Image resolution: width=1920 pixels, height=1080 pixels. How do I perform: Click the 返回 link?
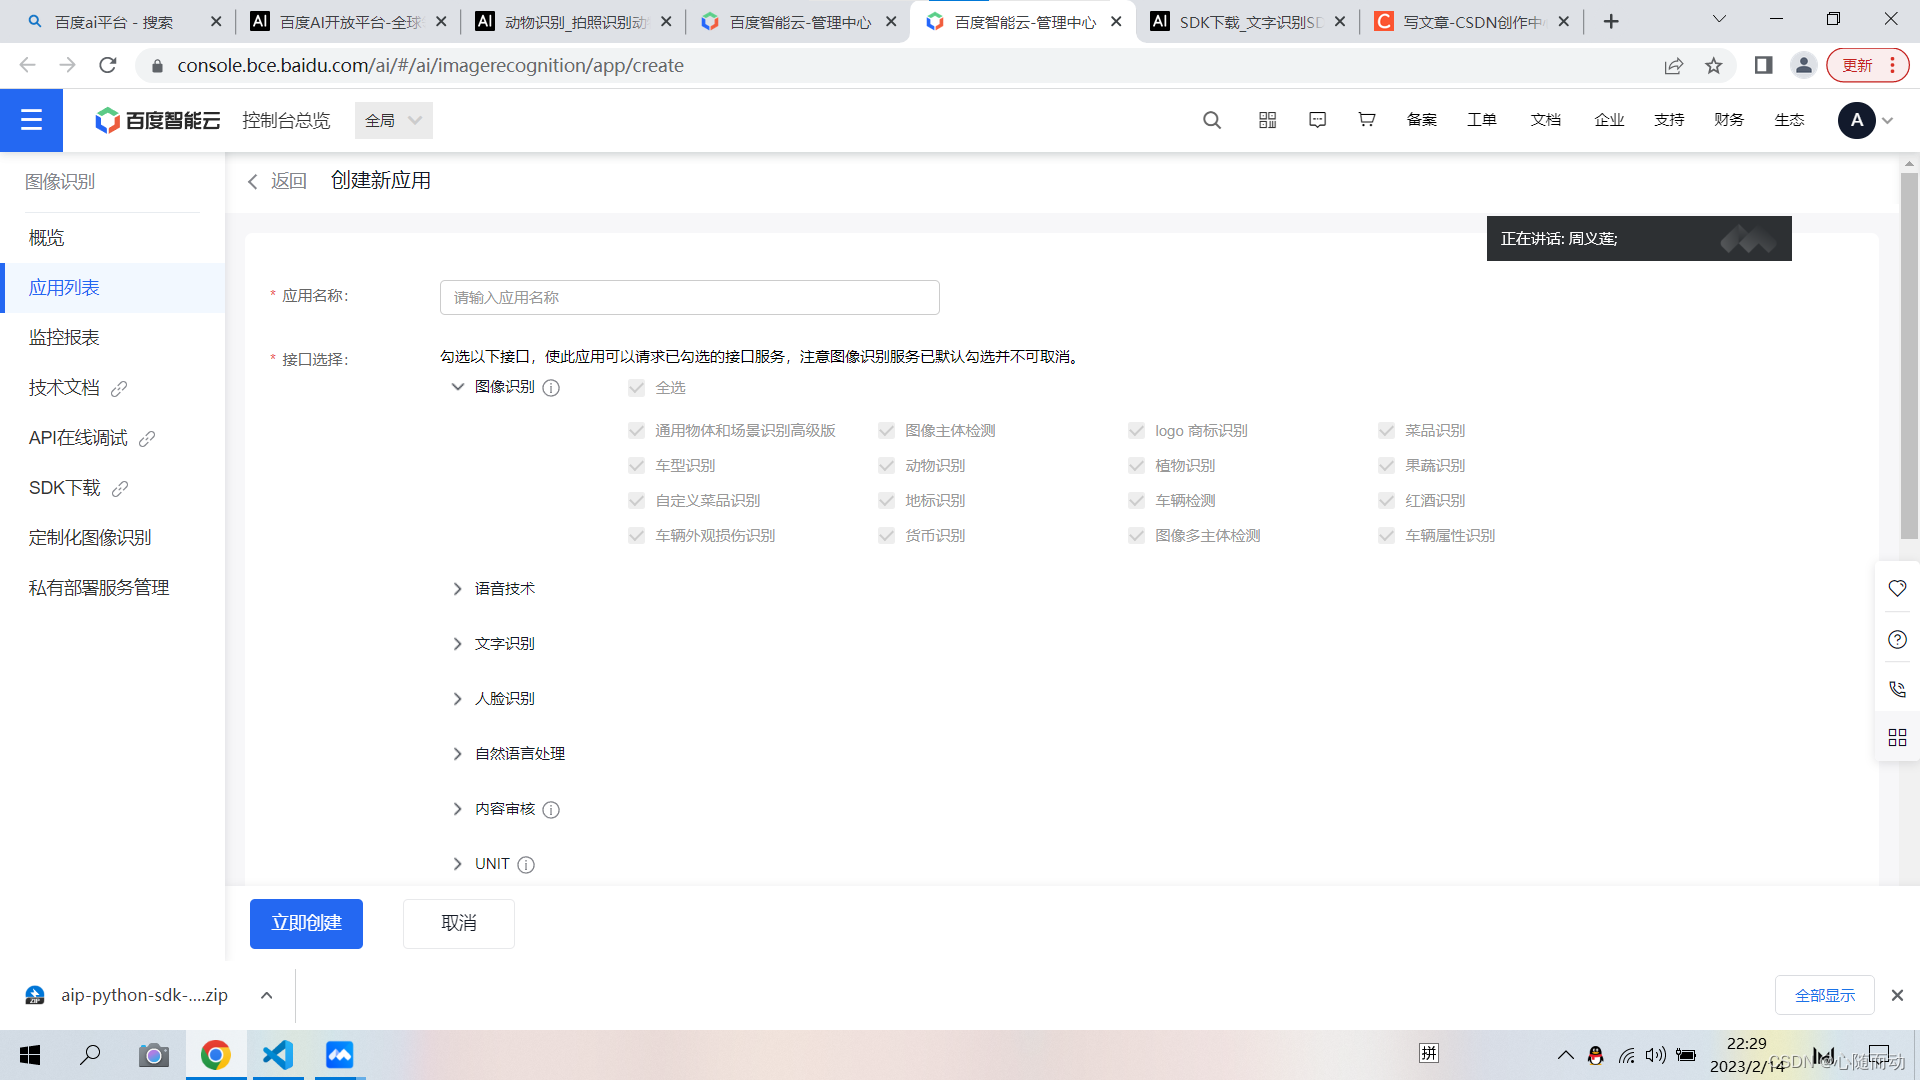pos(289,181)
